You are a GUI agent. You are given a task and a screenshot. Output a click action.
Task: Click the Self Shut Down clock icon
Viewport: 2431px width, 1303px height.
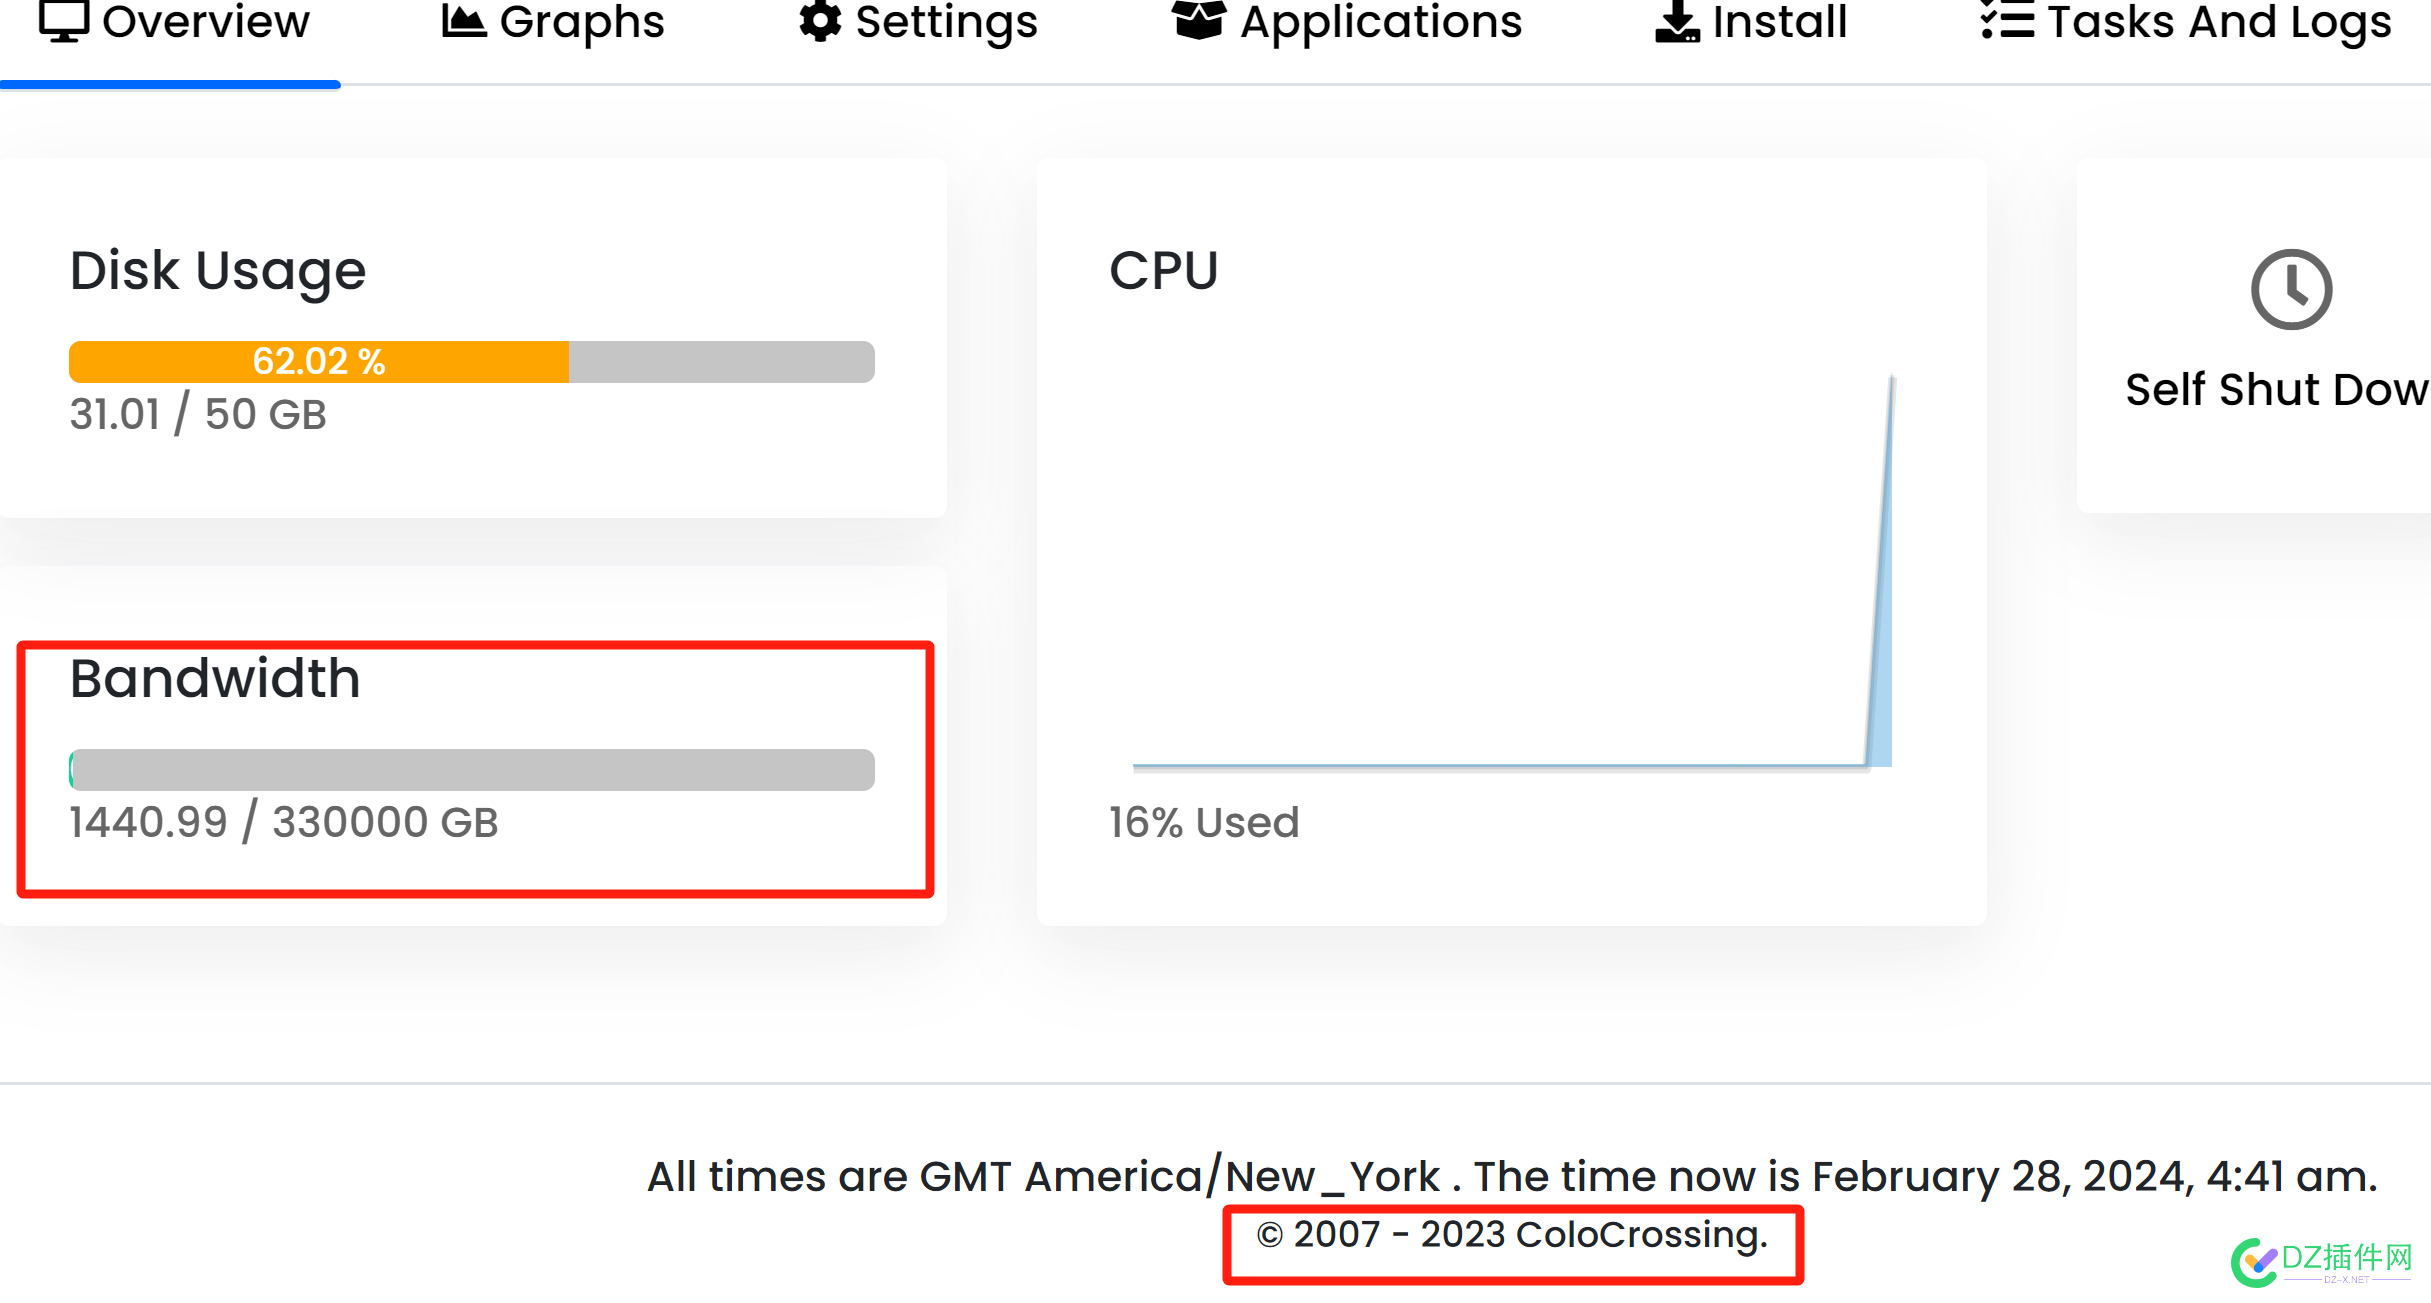click(x=2291, y=289)
